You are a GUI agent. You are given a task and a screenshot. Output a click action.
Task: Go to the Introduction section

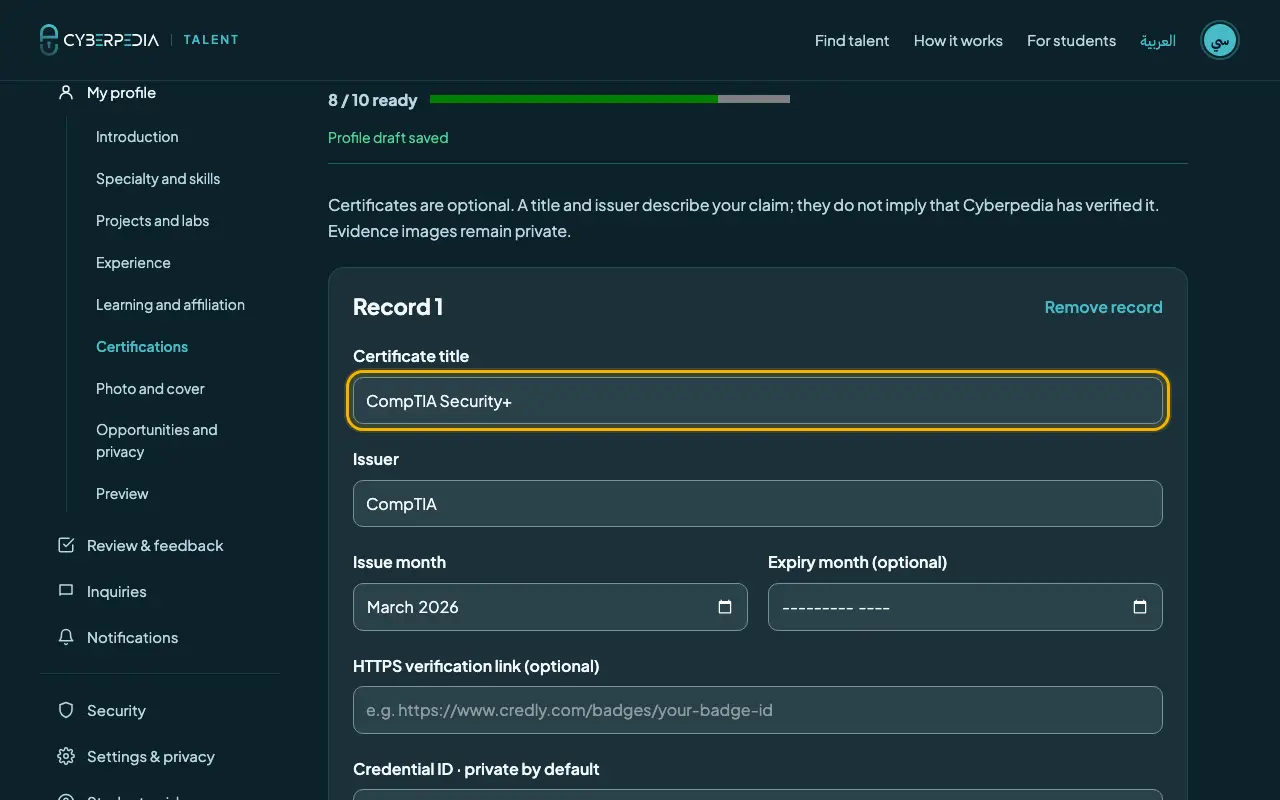(137, 137)
